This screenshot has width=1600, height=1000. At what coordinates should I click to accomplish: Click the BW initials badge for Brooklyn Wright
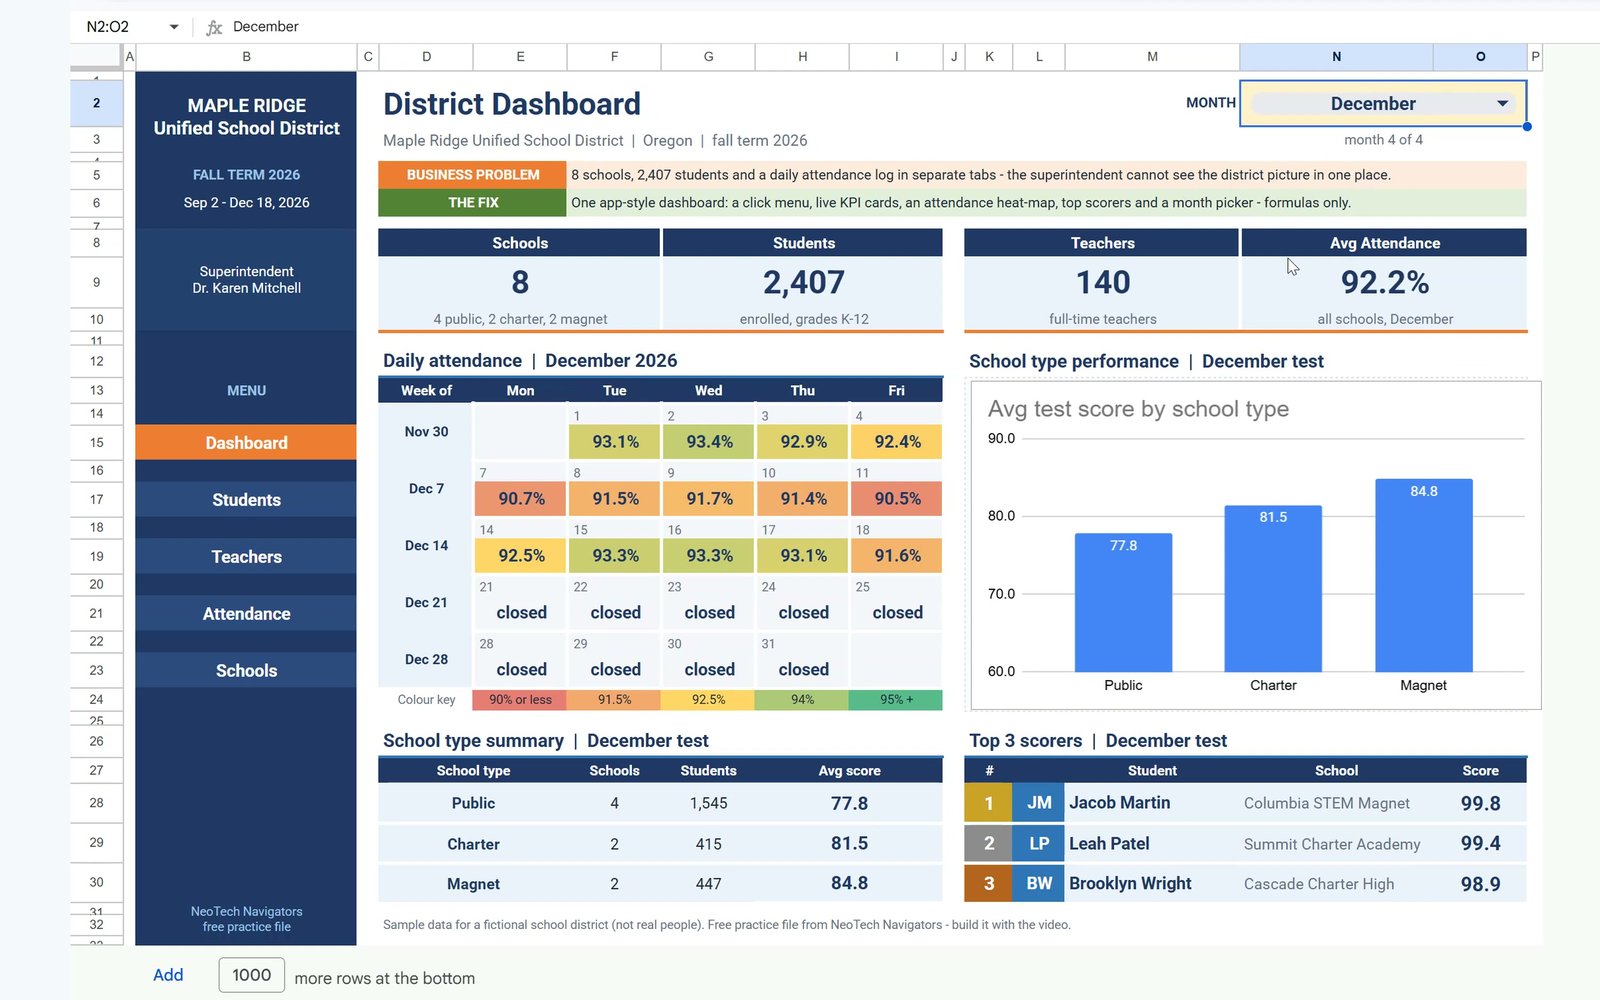tap(1039, 884)
